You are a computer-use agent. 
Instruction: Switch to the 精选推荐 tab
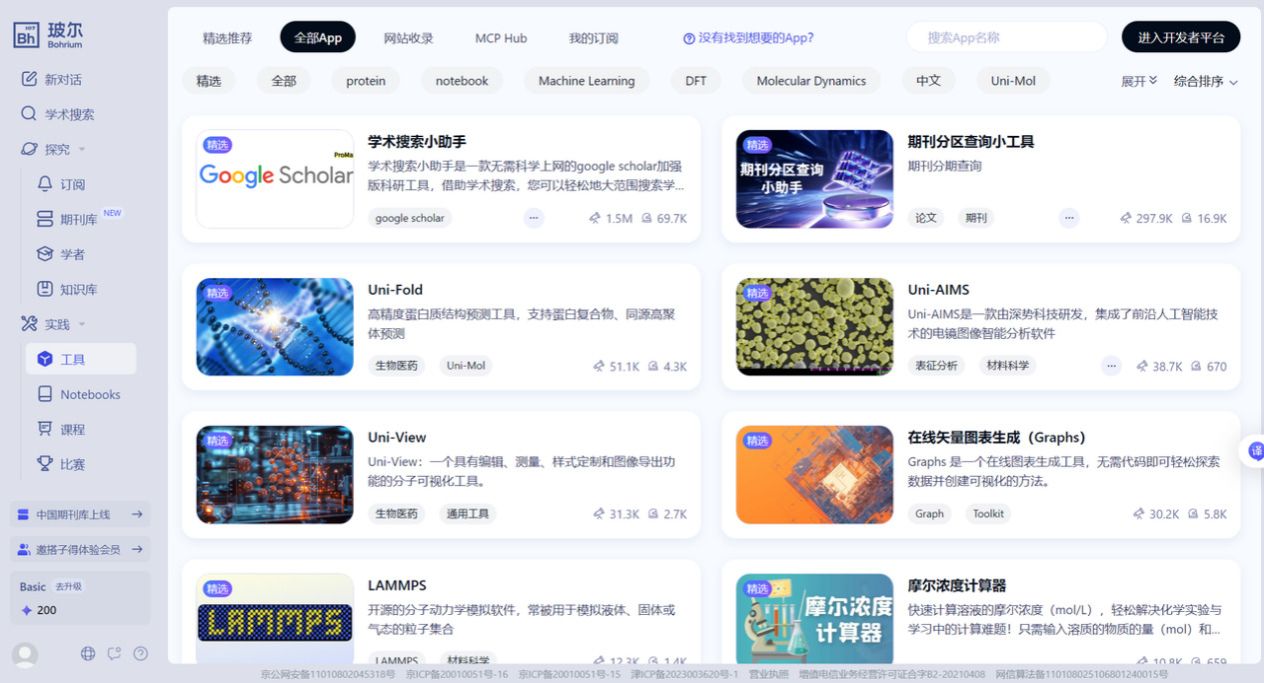(227, 38)
